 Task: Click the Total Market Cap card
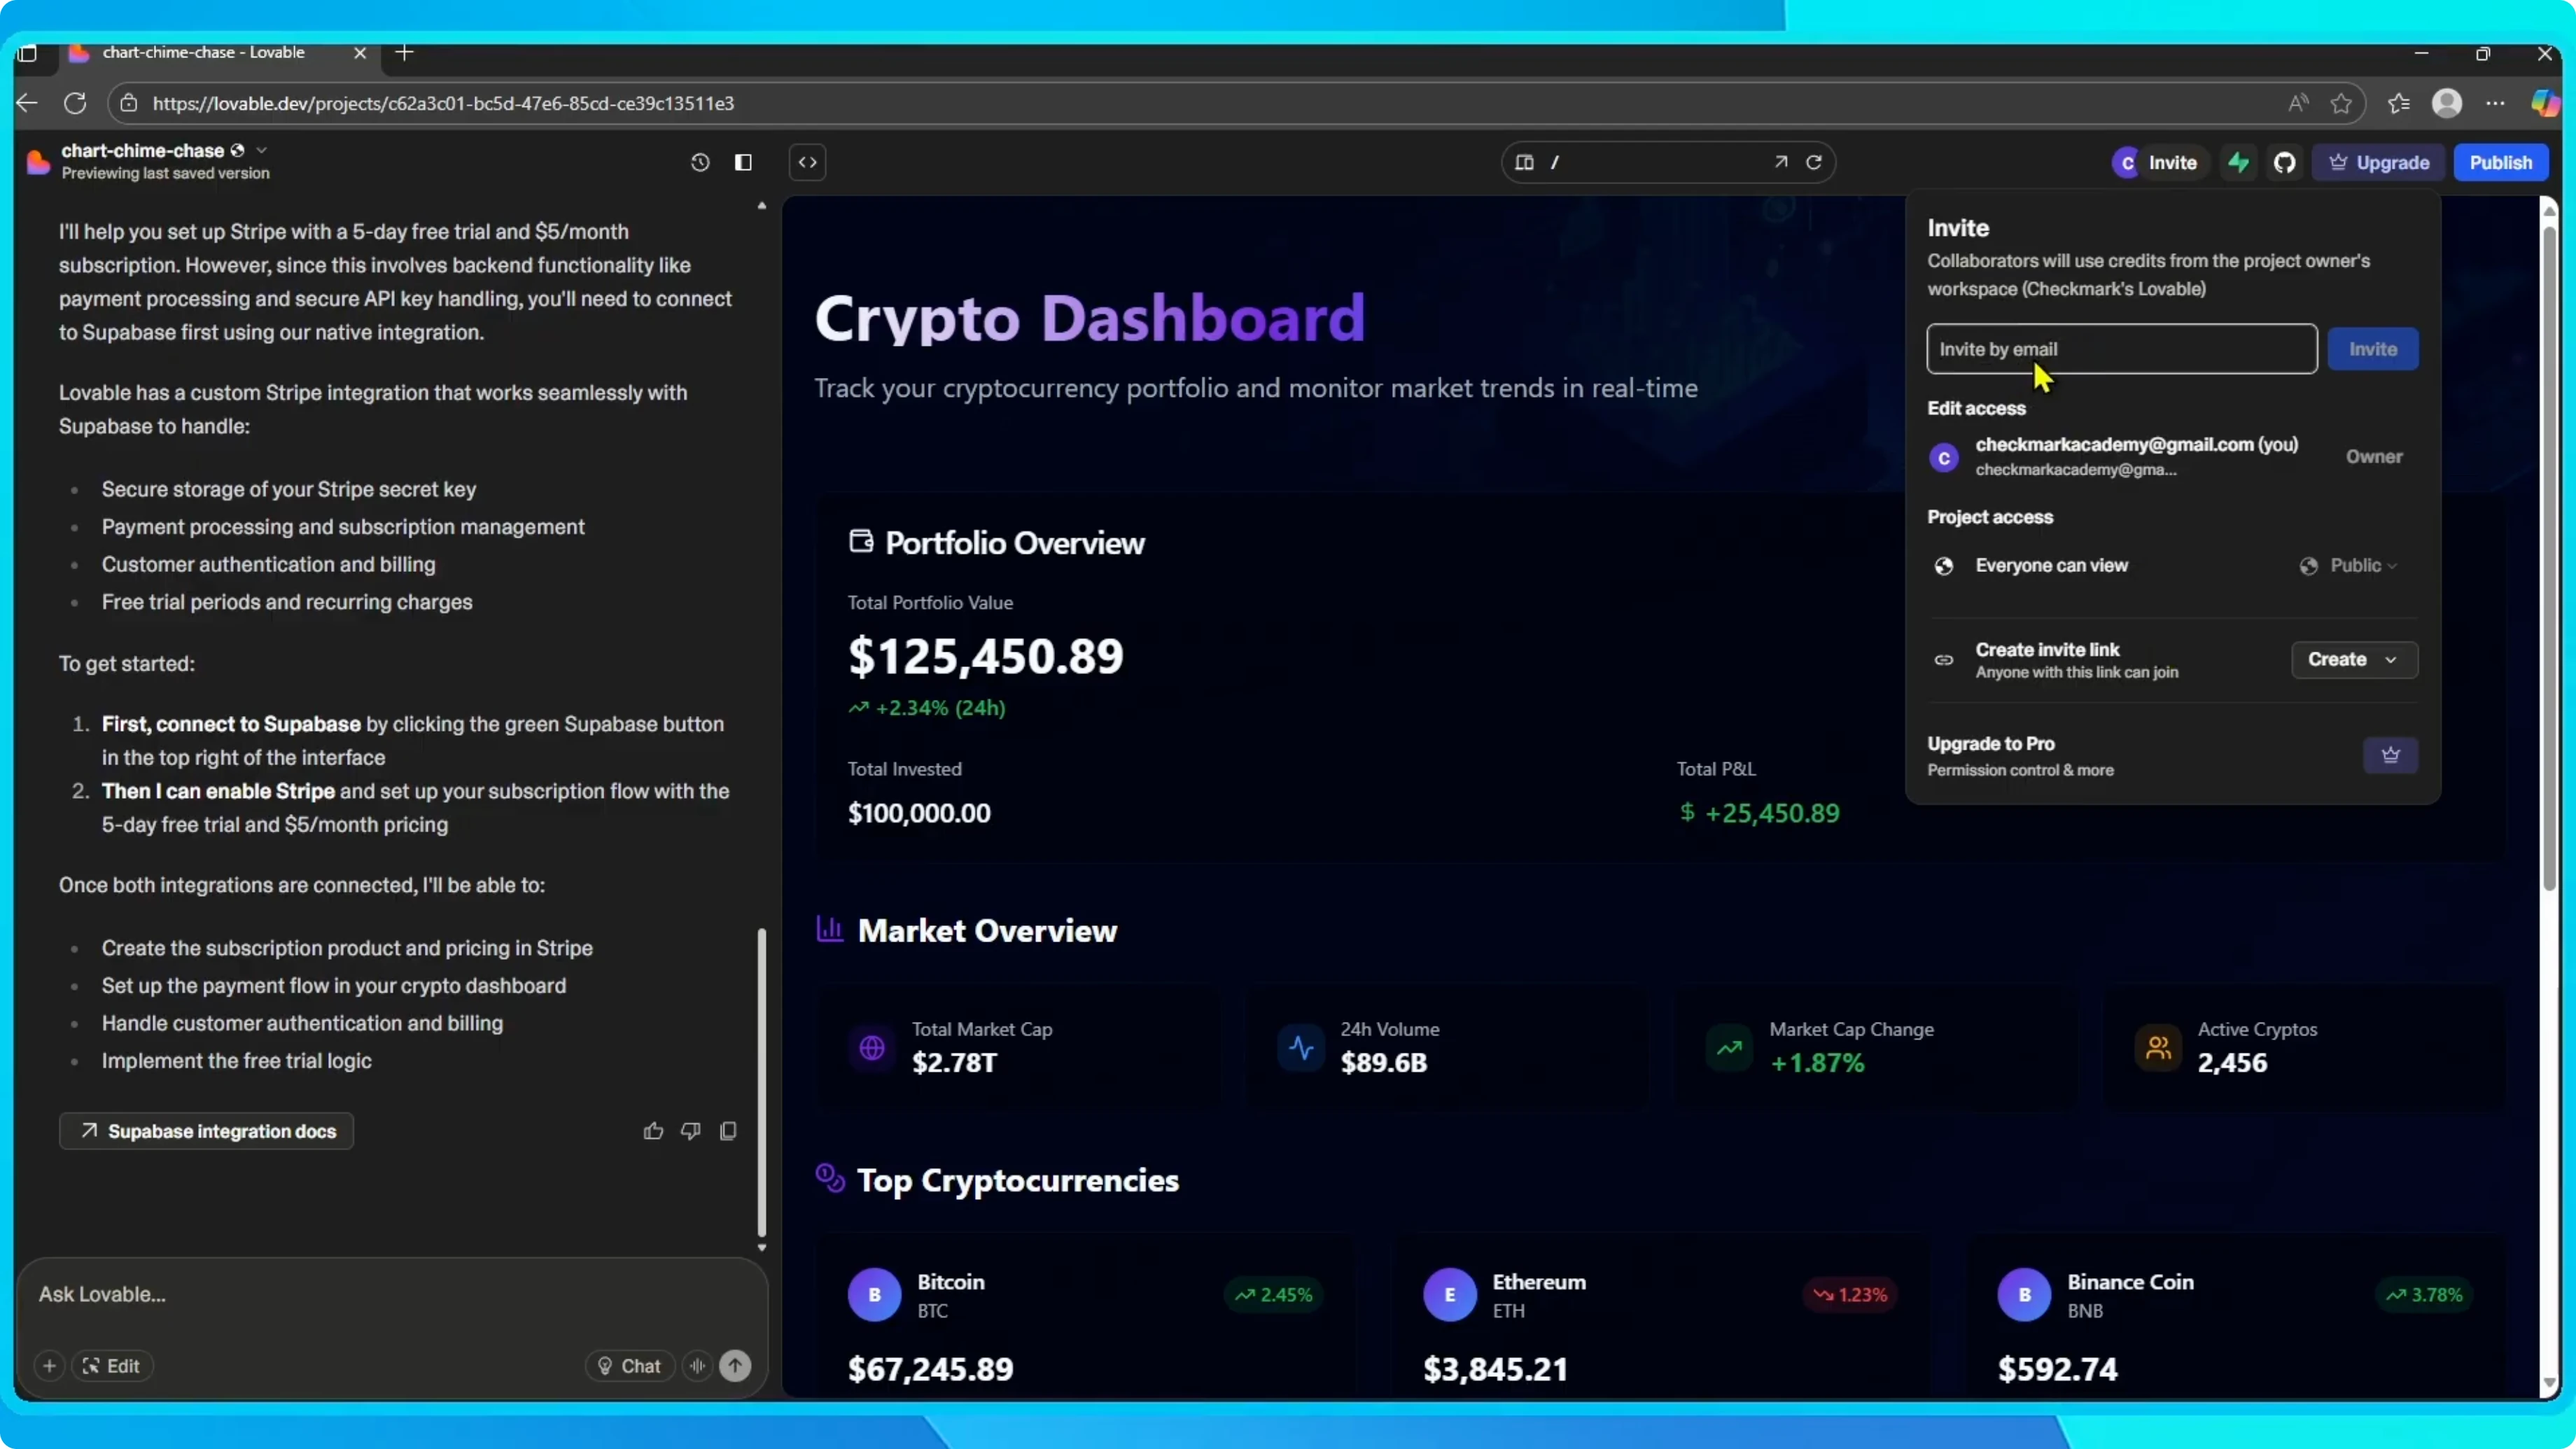click(1019, 1046)
